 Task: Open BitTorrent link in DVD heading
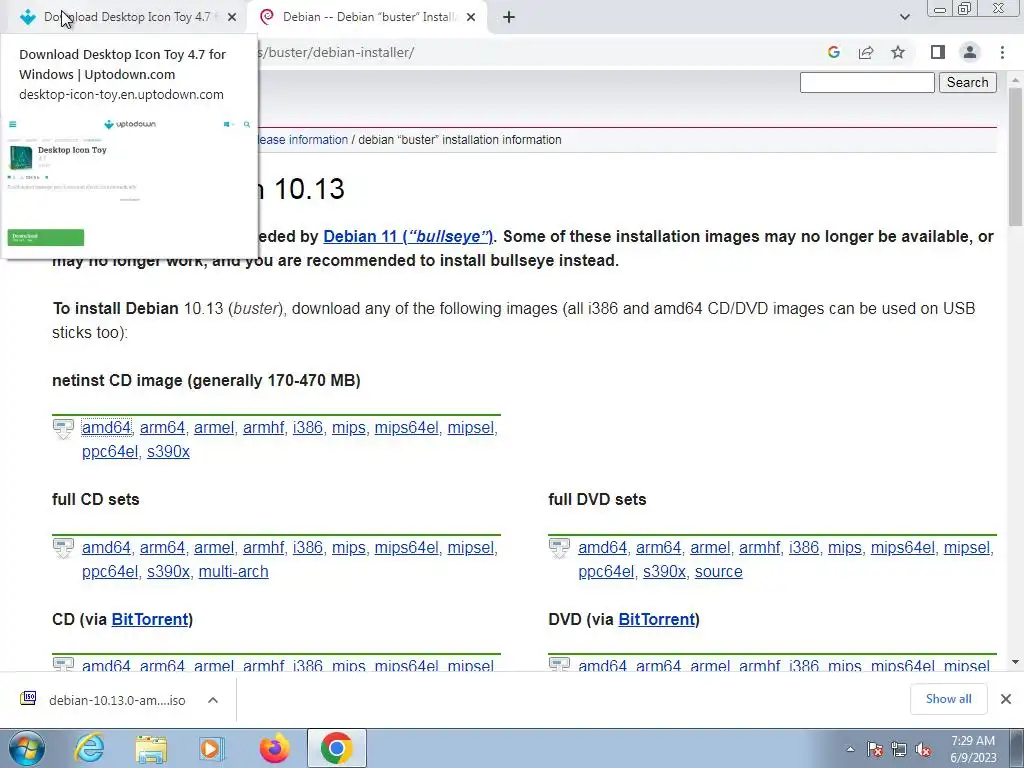656,619
